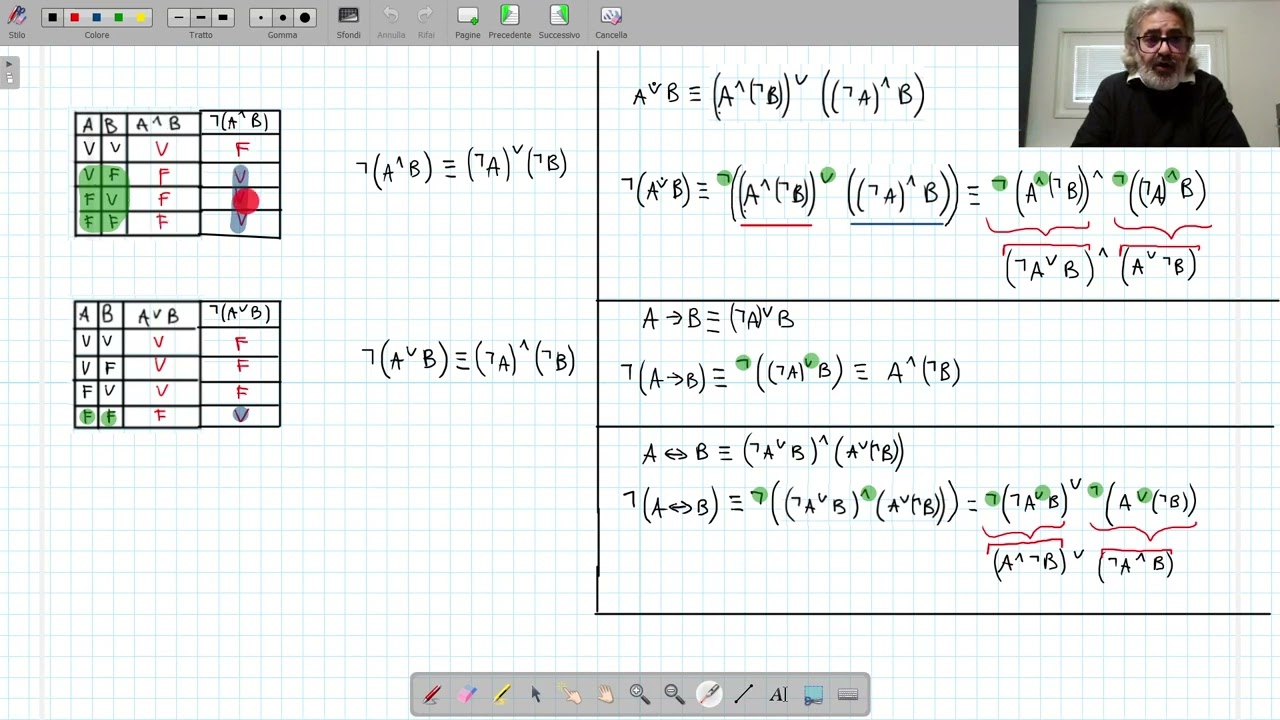Choose the medium Tratto line width
Viewport: 1280px width, 720px height.
pyautogui.click(x=200, y=17)
